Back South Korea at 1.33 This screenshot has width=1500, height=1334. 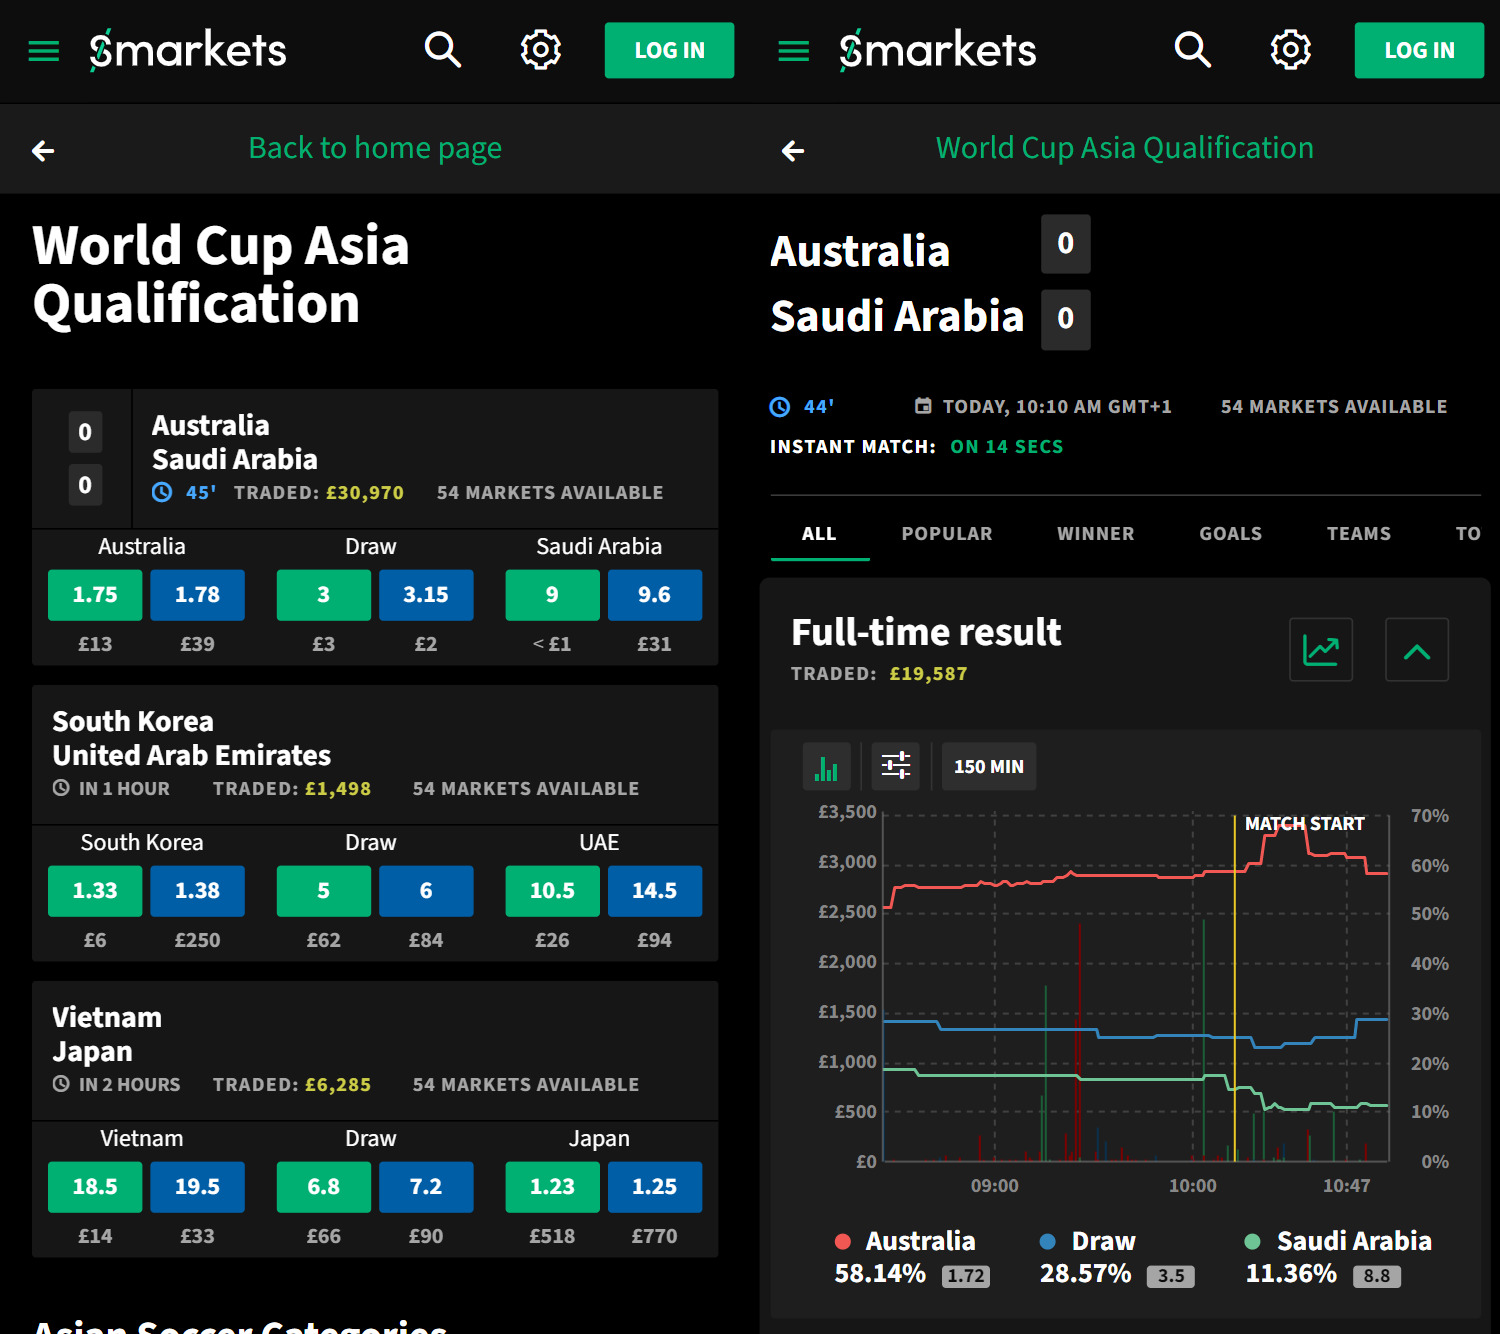click(x=95, y=891)
